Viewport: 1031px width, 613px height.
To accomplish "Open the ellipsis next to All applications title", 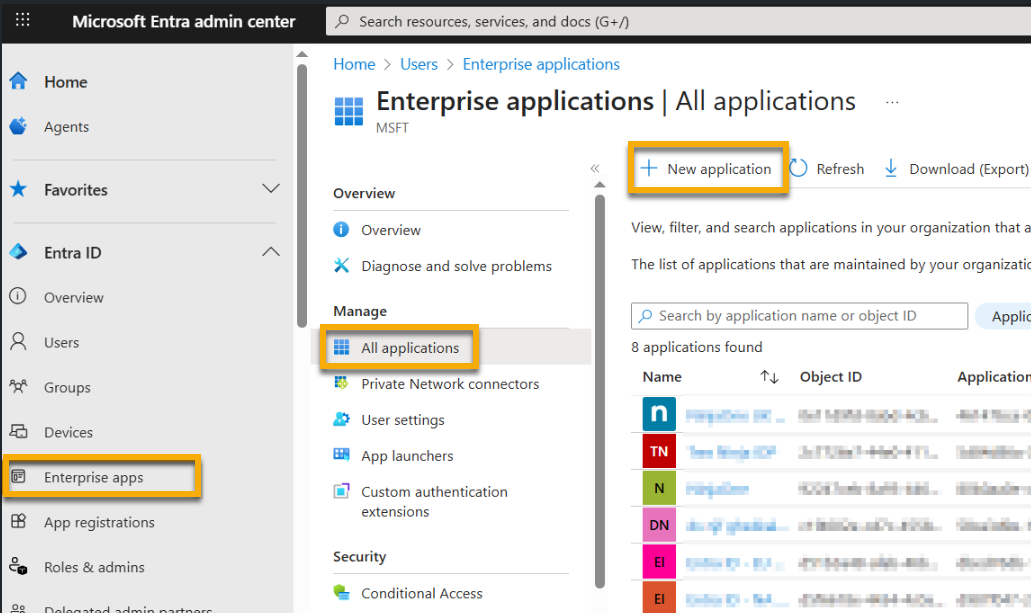I will [891, 100].
